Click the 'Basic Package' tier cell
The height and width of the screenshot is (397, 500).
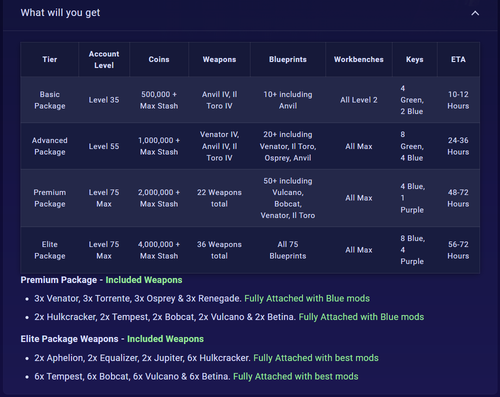[50, 100]
